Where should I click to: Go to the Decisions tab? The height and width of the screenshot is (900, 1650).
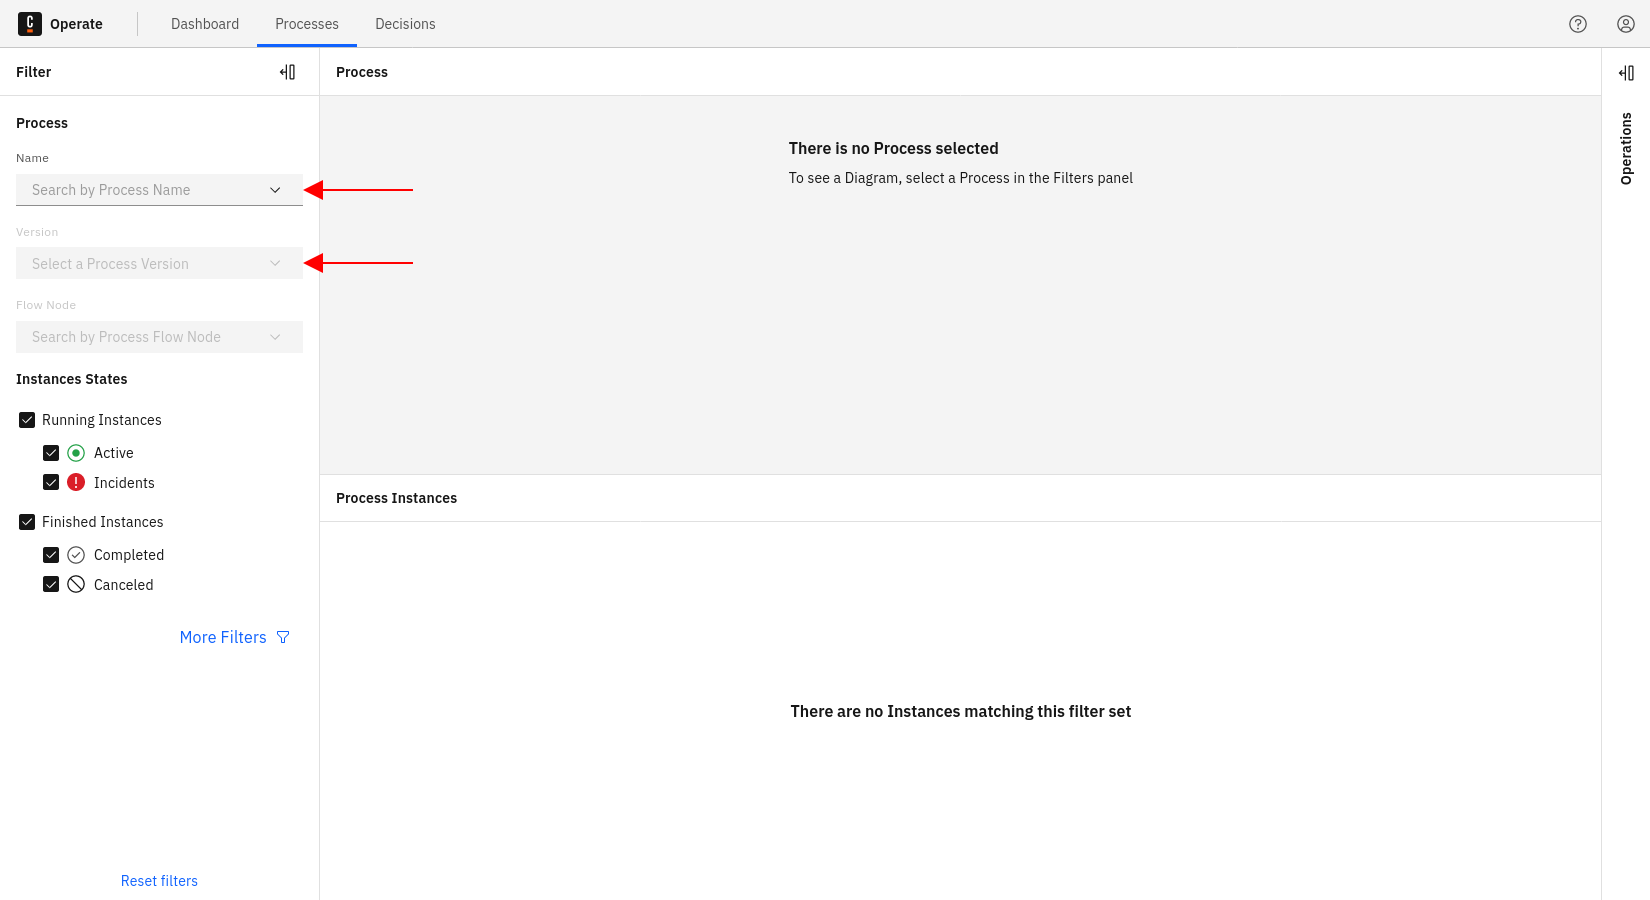(x=405, y=24)
